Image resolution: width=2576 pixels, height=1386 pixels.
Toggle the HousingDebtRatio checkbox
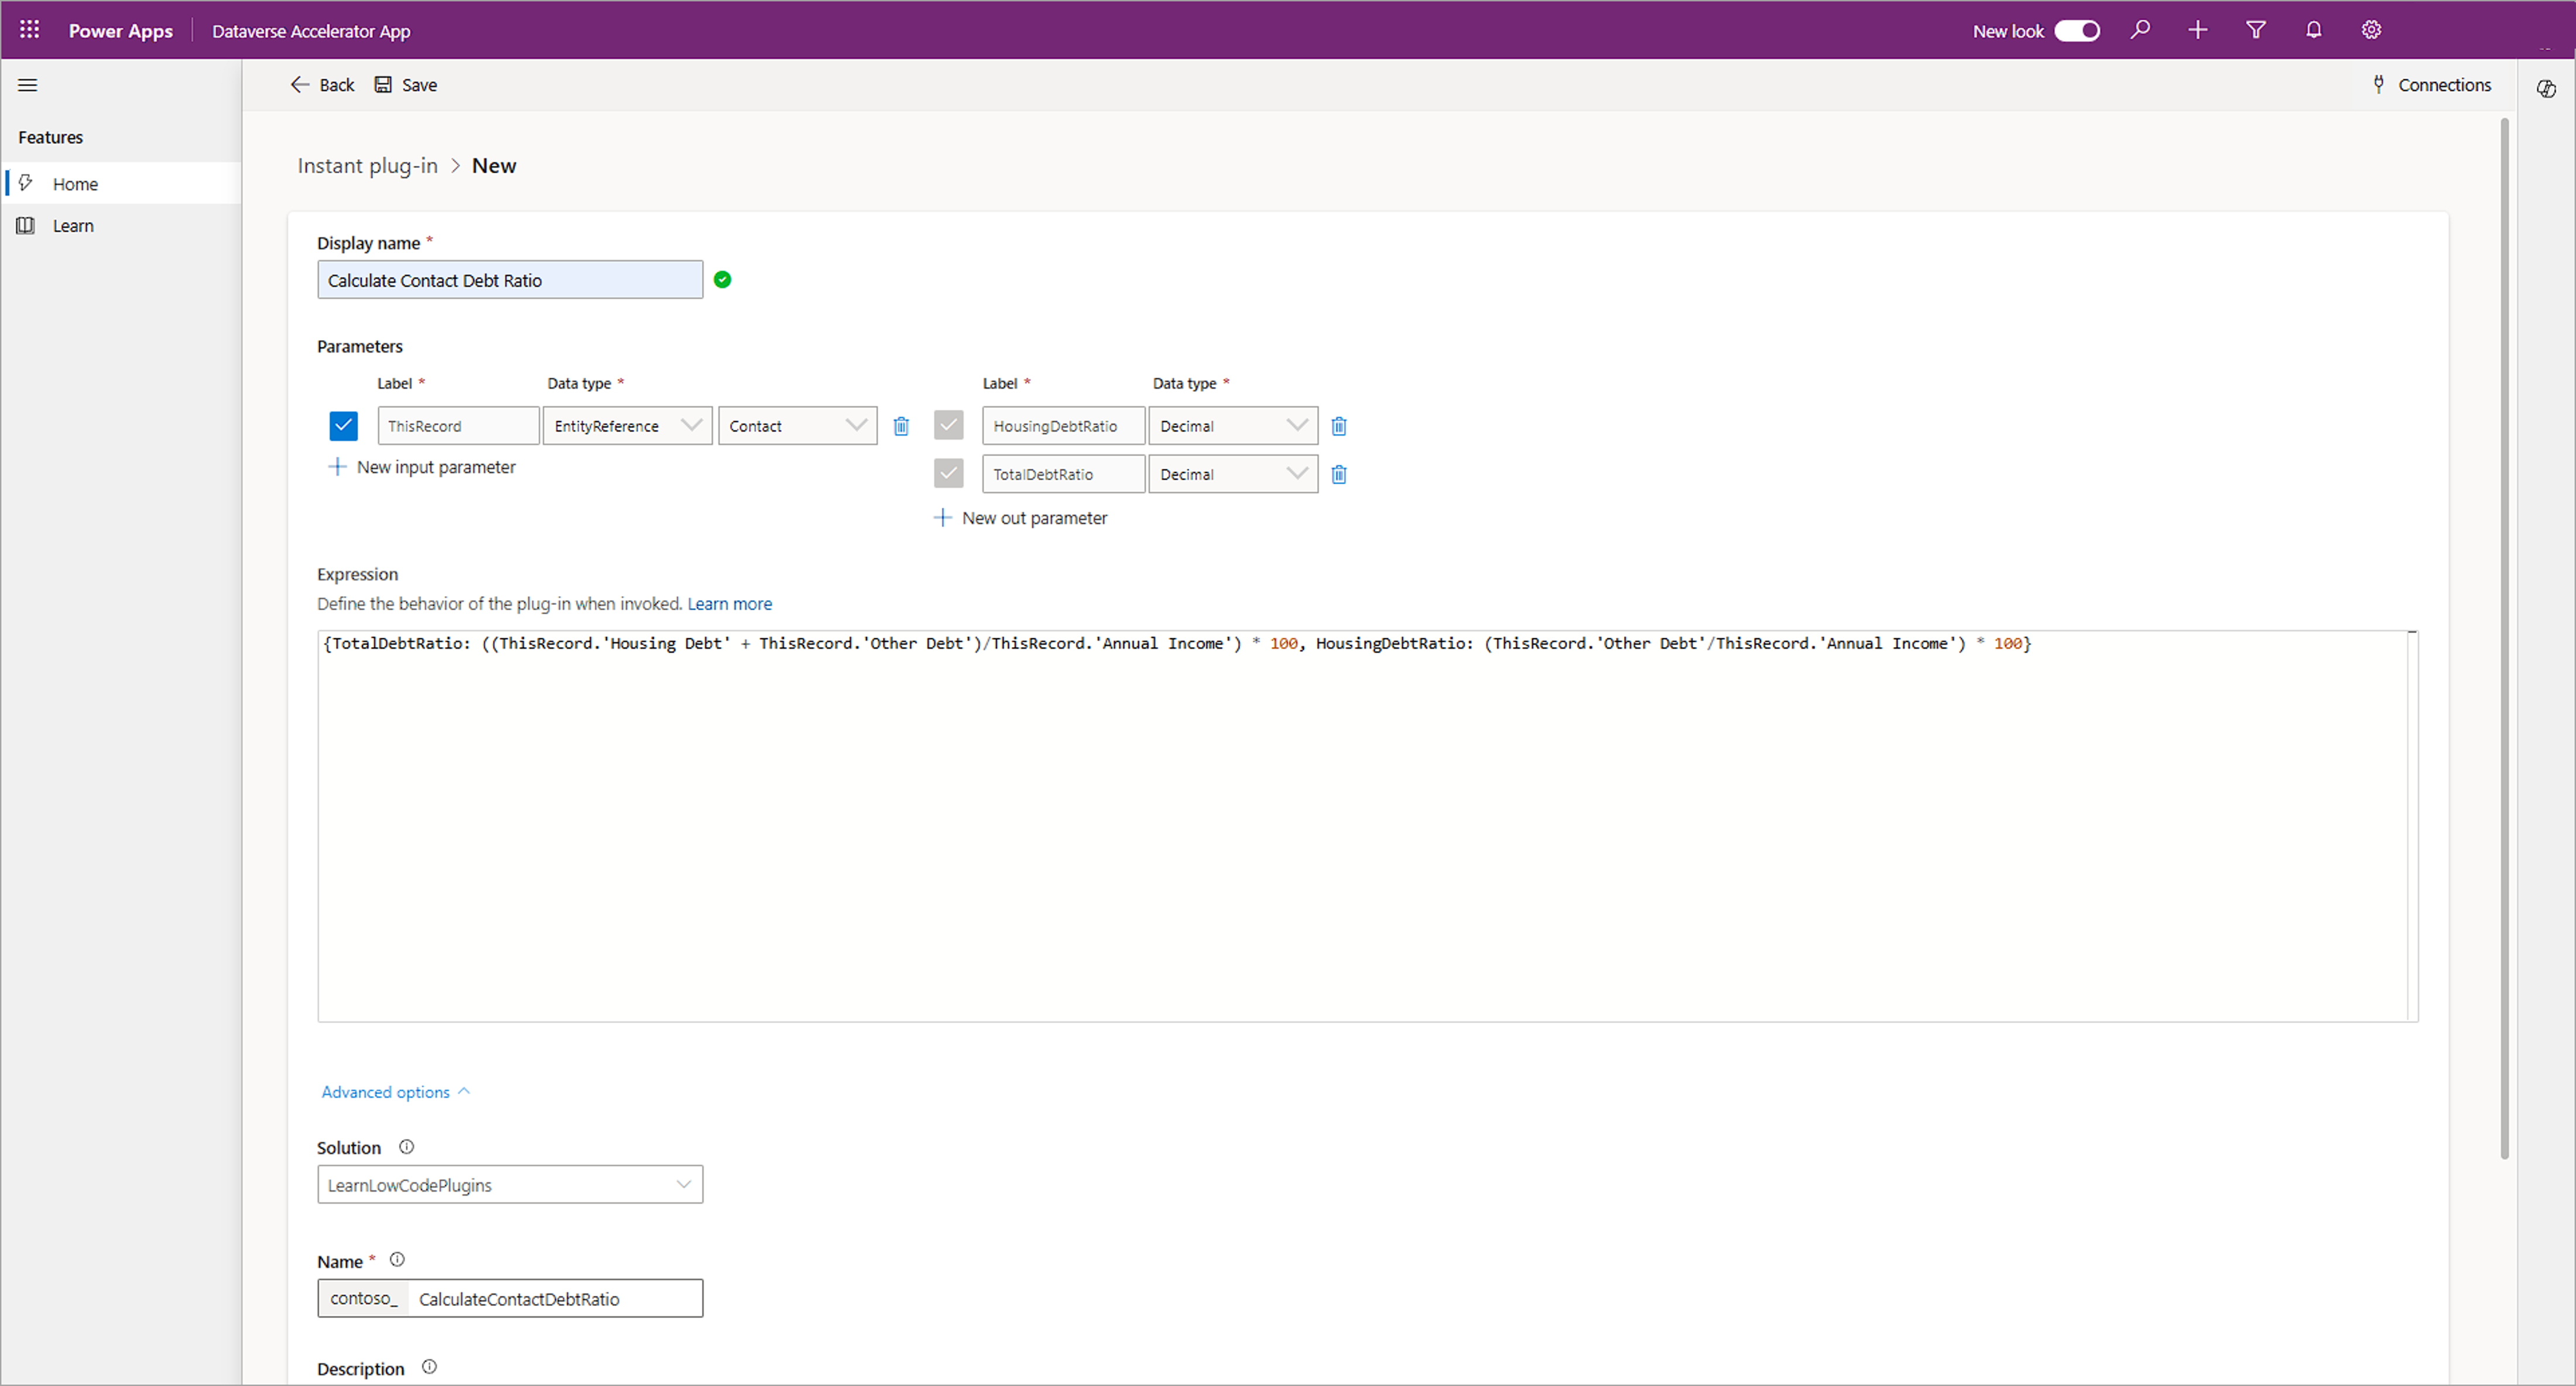948,426
